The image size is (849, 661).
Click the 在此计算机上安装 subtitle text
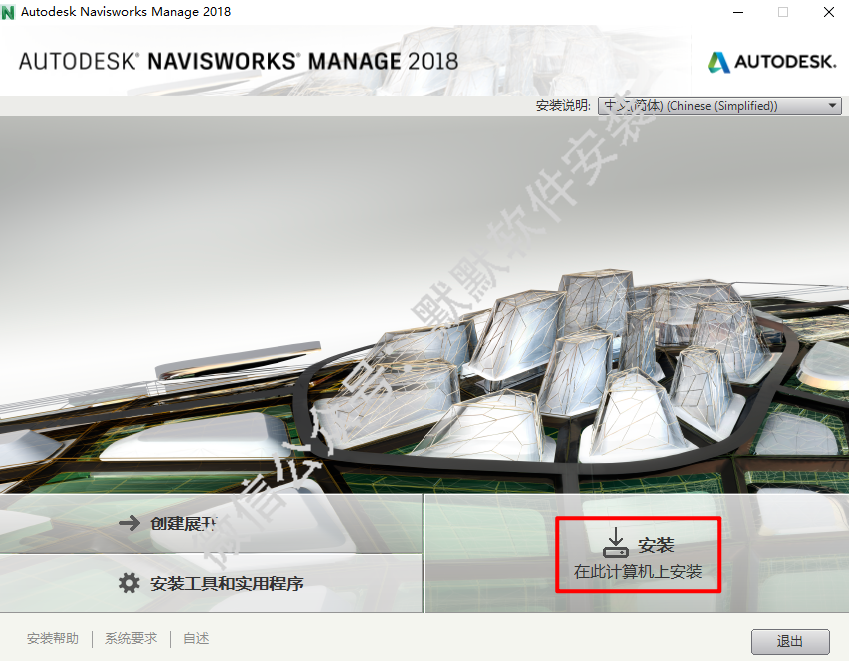638,572
